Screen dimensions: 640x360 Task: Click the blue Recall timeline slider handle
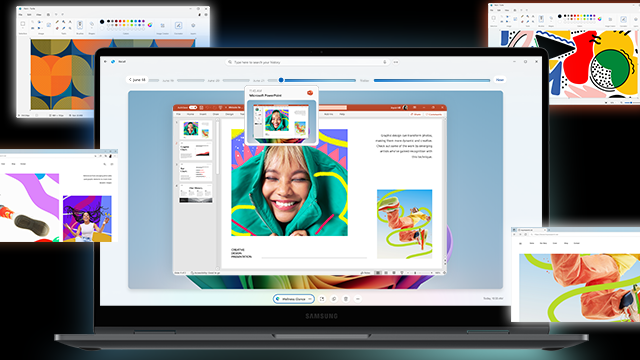pyautogui.click(x=281, y=80)
